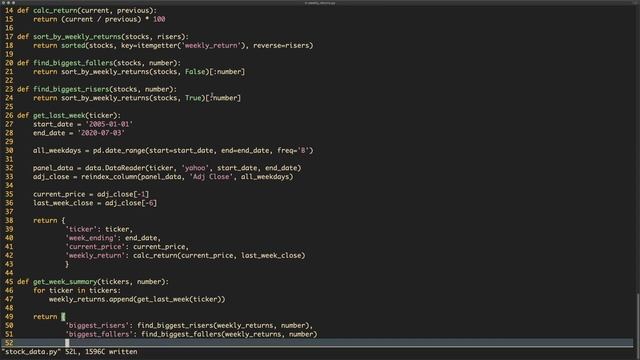Click 'all_weekdays' variable on line 30
Image resolution: width=640 pixels, height=360 pixels.
pos(57,151)
